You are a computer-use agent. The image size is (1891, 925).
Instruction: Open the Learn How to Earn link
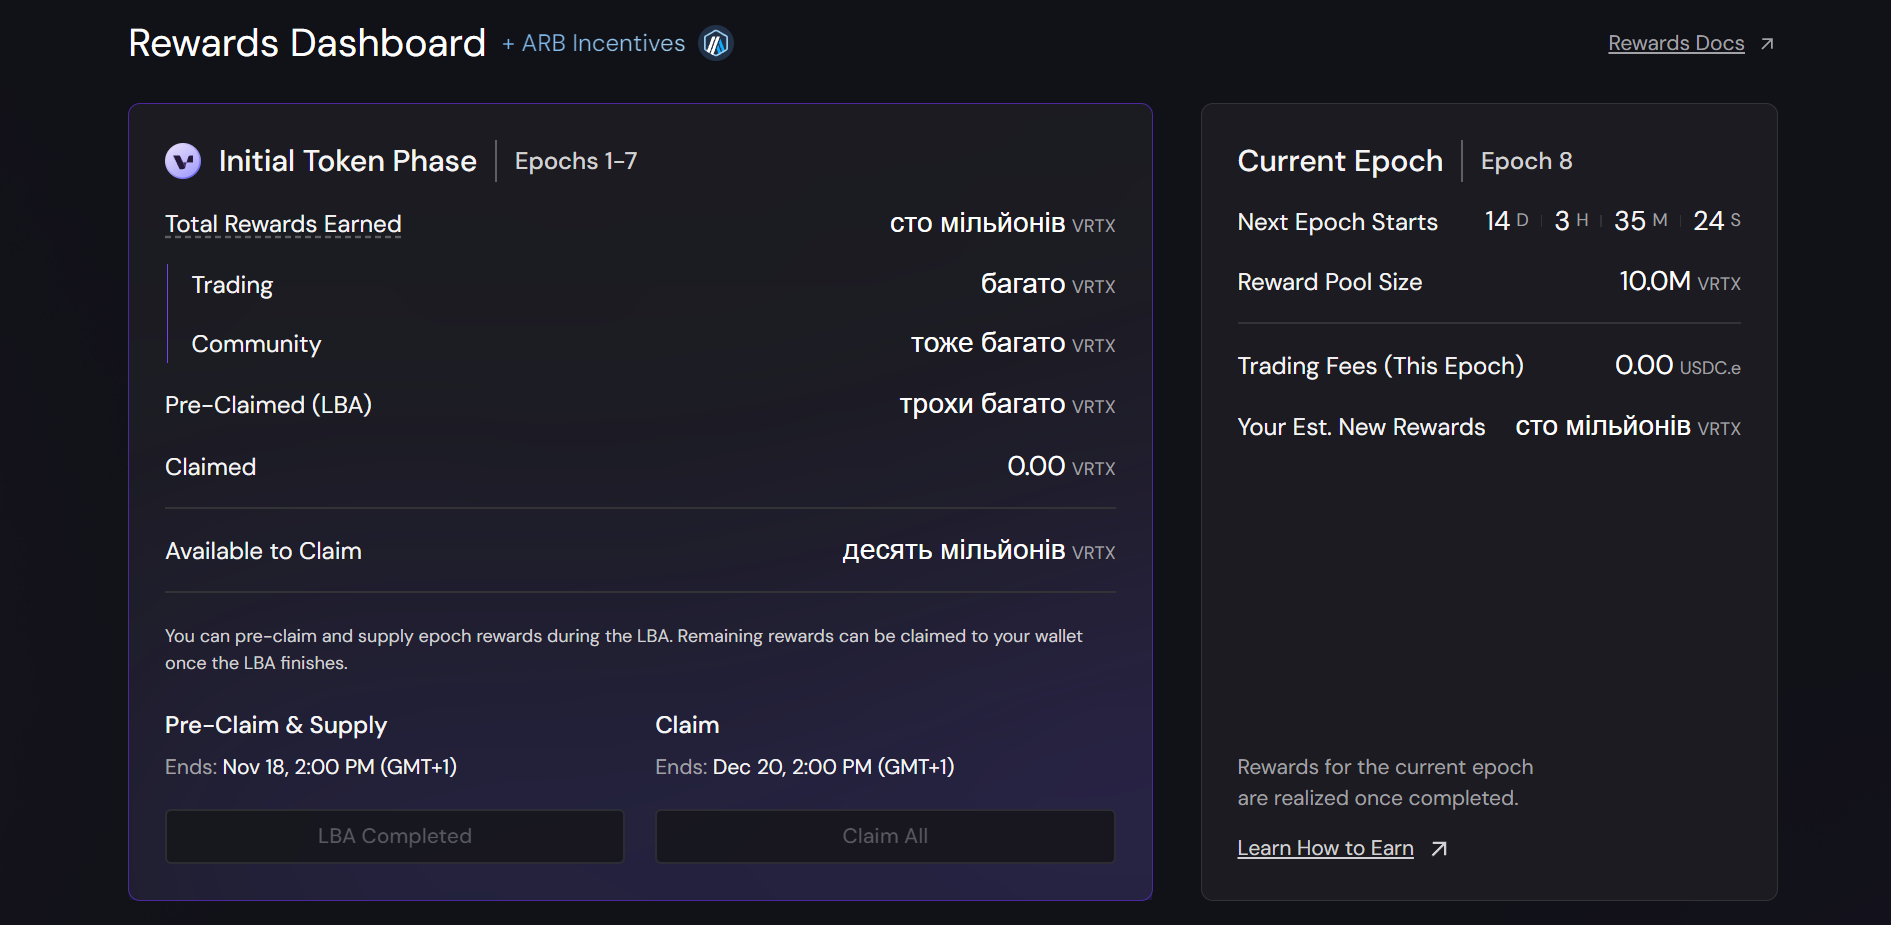coord(1324,849)
